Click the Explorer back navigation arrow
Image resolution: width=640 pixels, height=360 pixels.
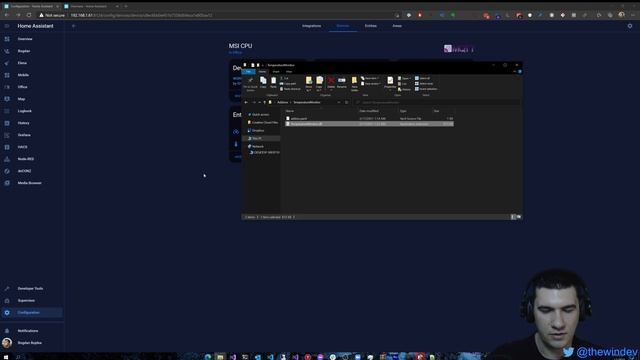pos(246,102)
